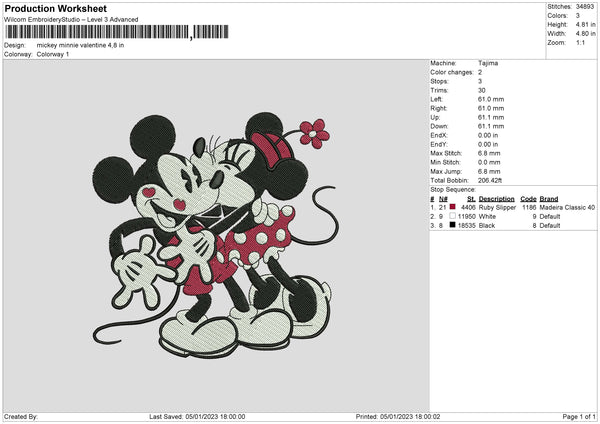Click the 'Color changes:' label

point(452,72)
